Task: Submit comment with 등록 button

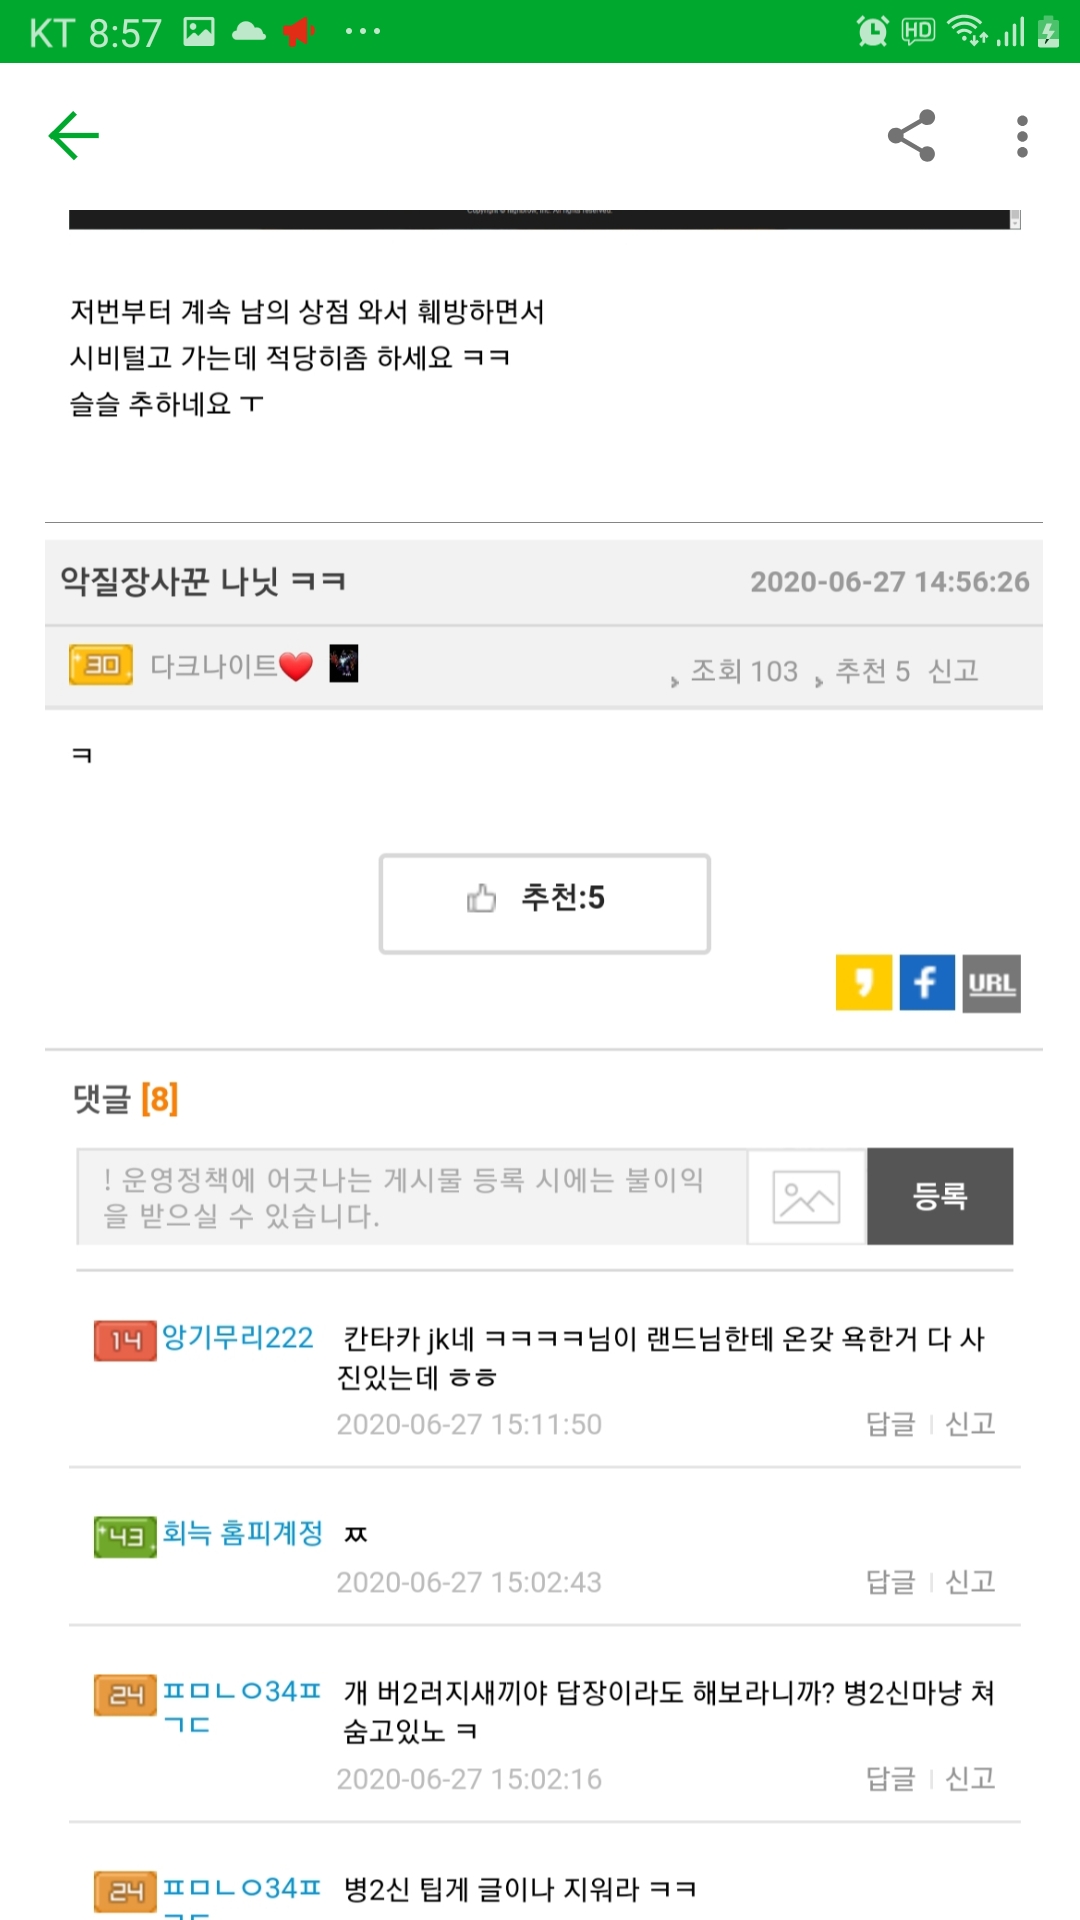Action: (x=940, y=1196)
